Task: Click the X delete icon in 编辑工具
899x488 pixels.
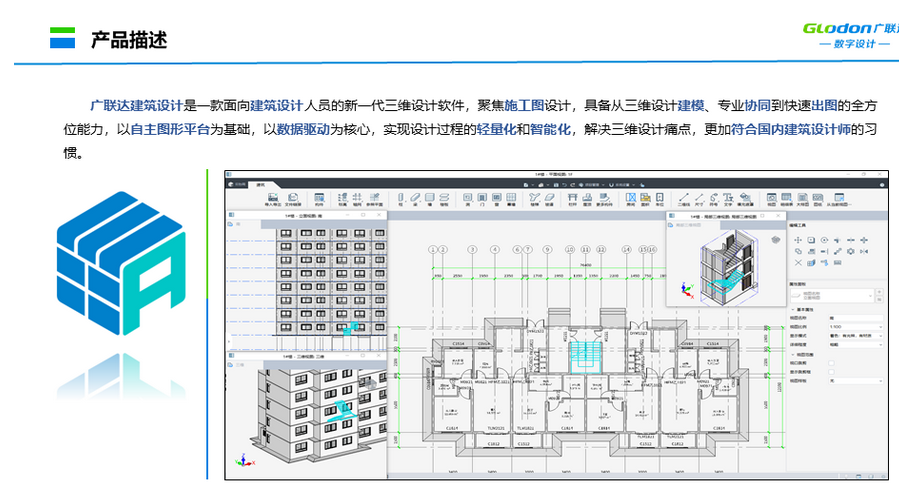Action: pos(798,263)
